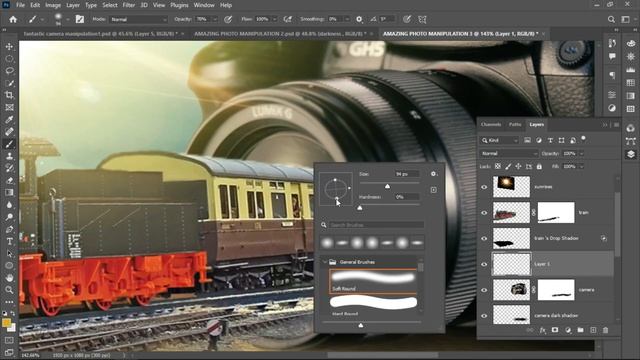
Task: Switch to the Paths tab
Action: click(515, 124)
